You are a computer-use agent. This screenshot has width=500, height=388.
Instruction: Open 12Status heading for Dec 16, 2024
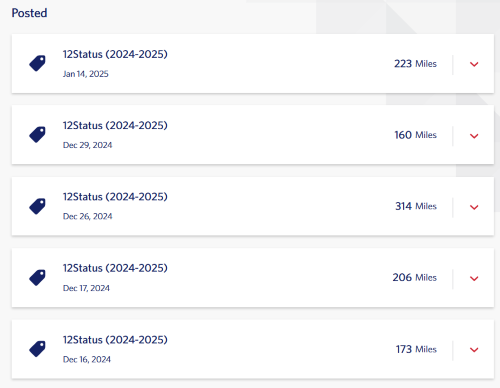[x=115, y=340]
